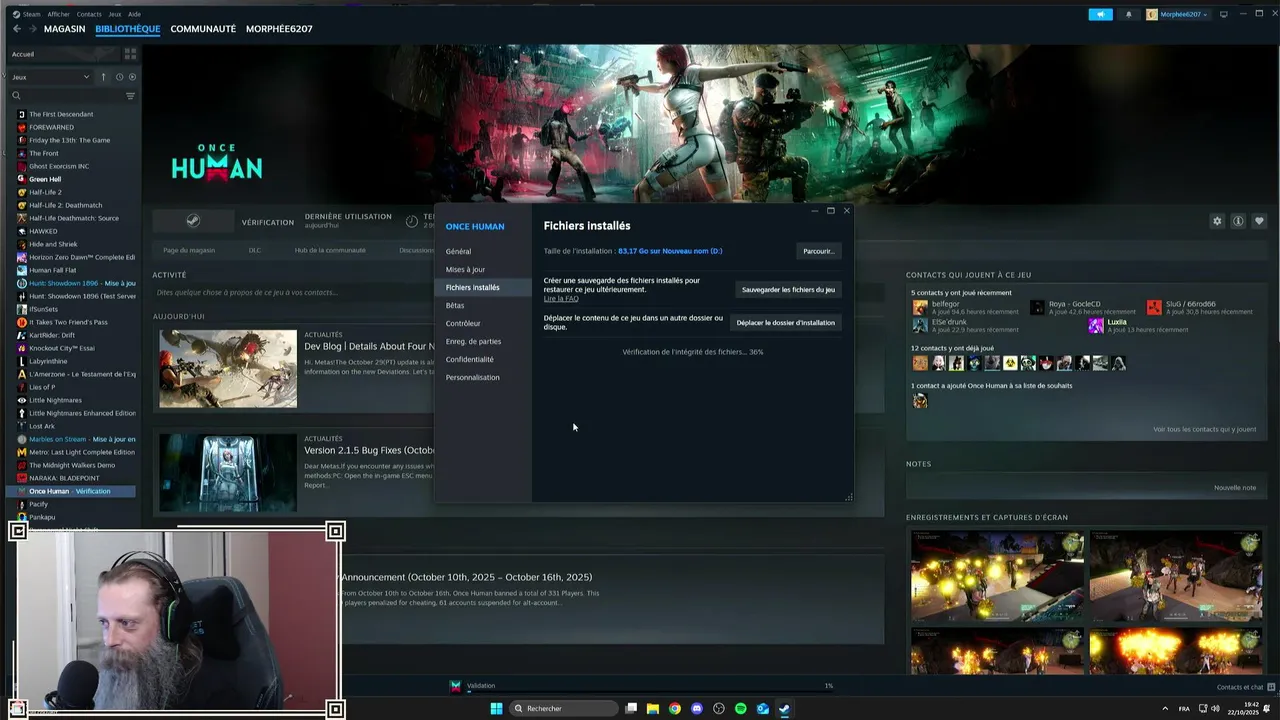Click Nouvelle note button
Viewport: 1280px width, 720px height.
(x=1235, y=488)
